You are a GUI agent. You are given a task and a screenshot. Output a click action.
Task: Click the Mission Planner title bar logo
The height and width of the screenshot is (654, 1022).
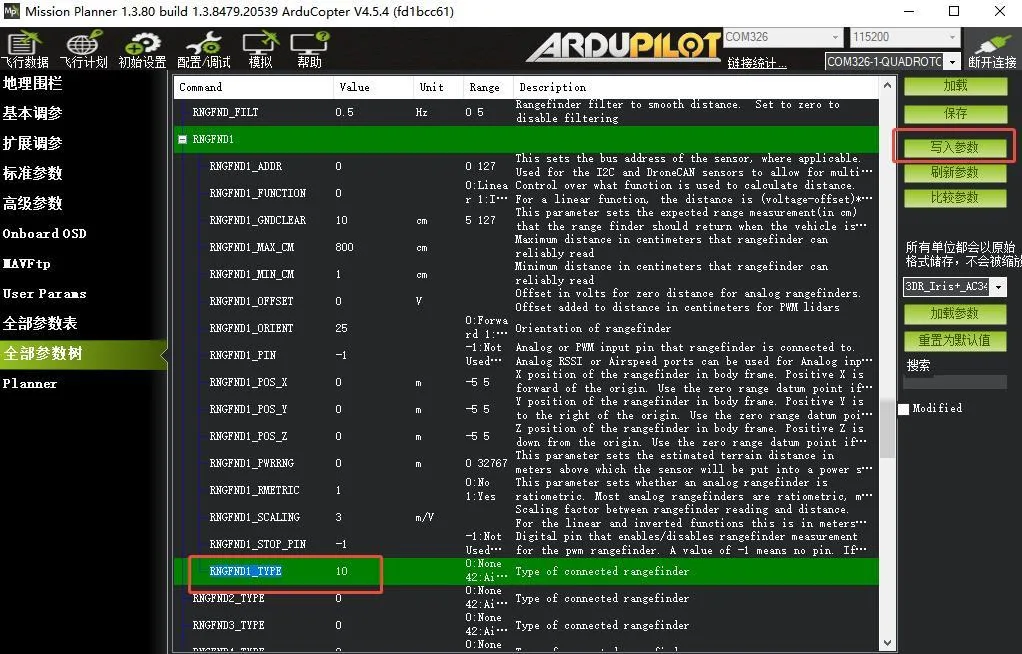(x=12, y=11)
